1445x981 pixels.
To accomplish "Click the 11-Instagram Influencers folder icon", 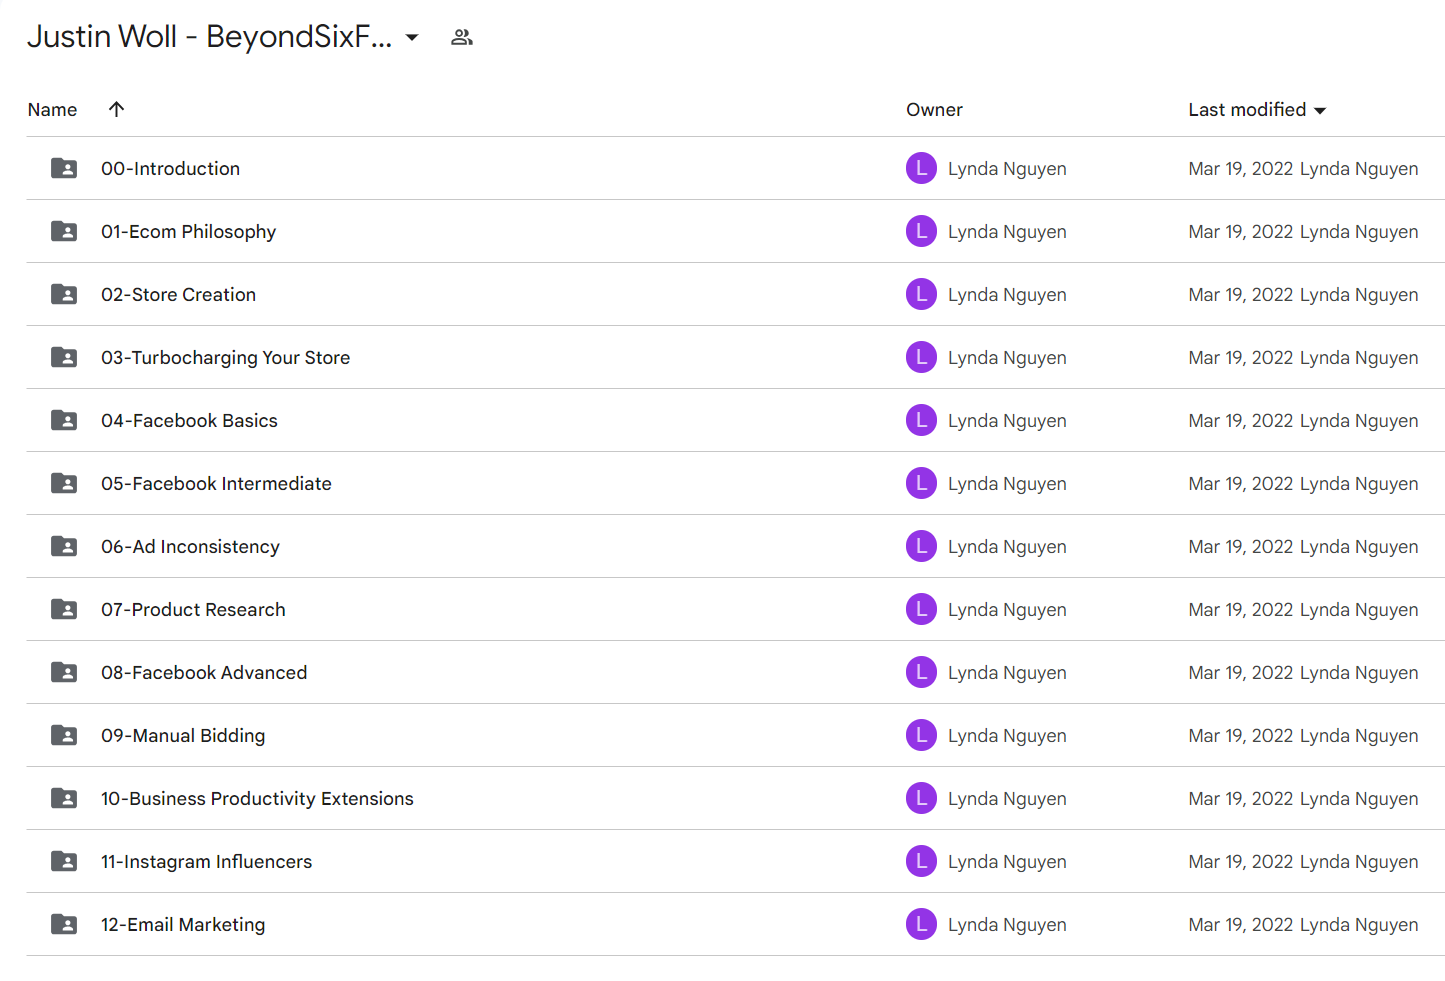I will 64,861.
